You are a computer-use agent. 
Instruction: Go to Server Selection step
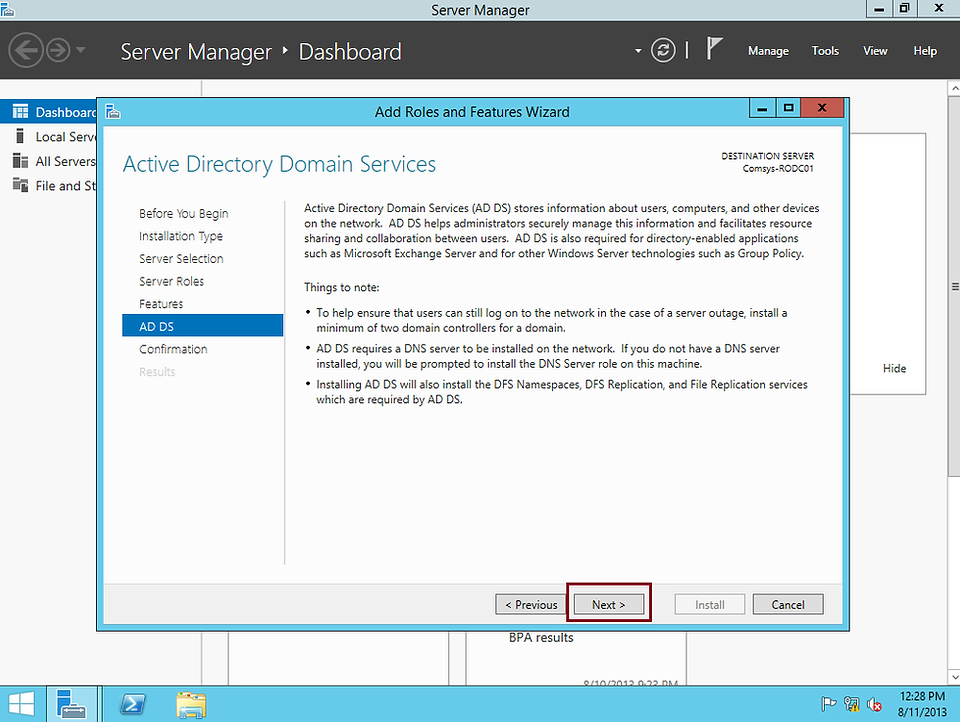point(181,258)
